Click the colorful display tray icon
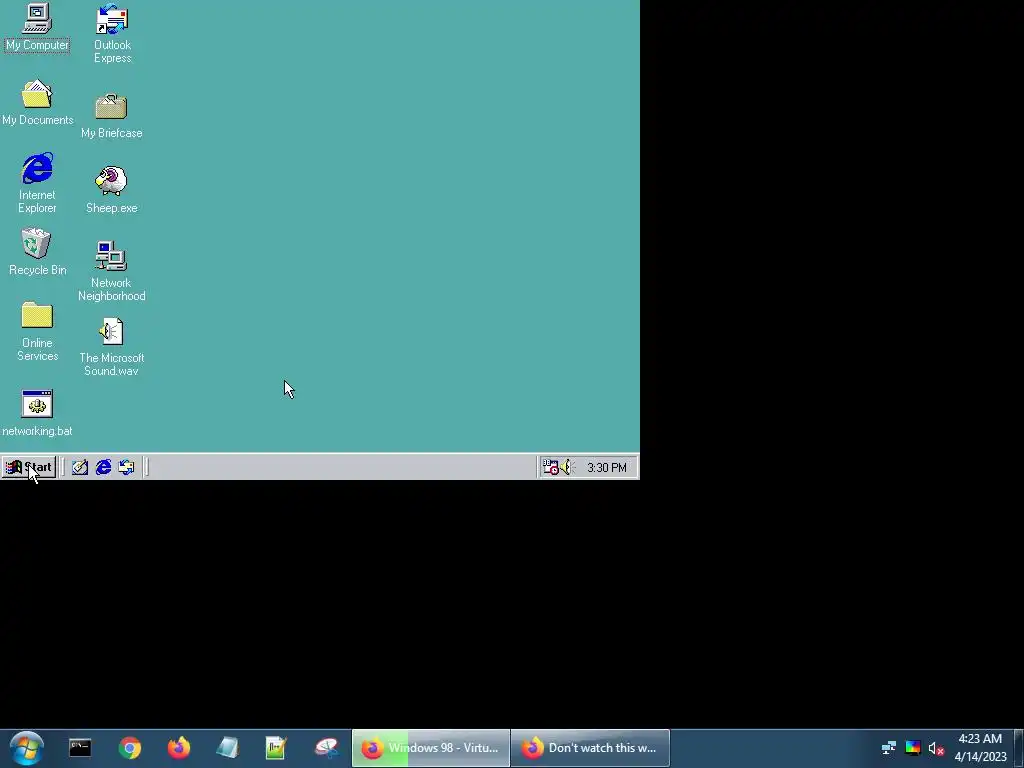Screen dimensions: 1024x768 (x=912, y=748)
